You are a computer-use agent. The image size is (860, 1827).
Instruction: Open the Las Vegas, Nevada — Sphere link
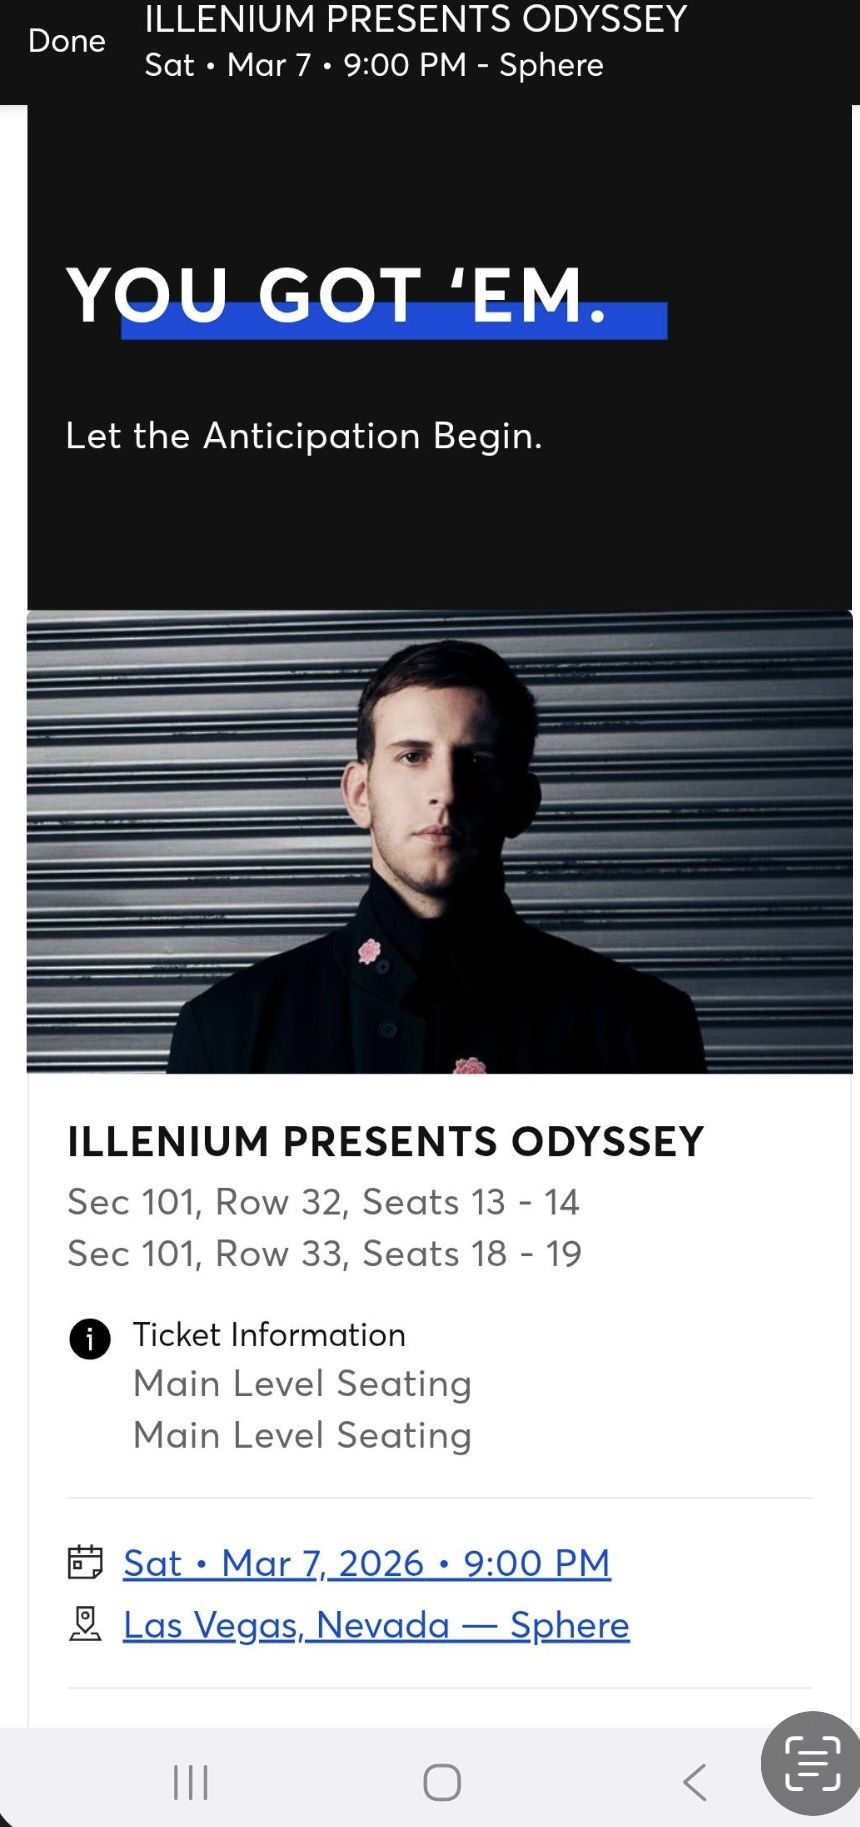coord(376,1625)
